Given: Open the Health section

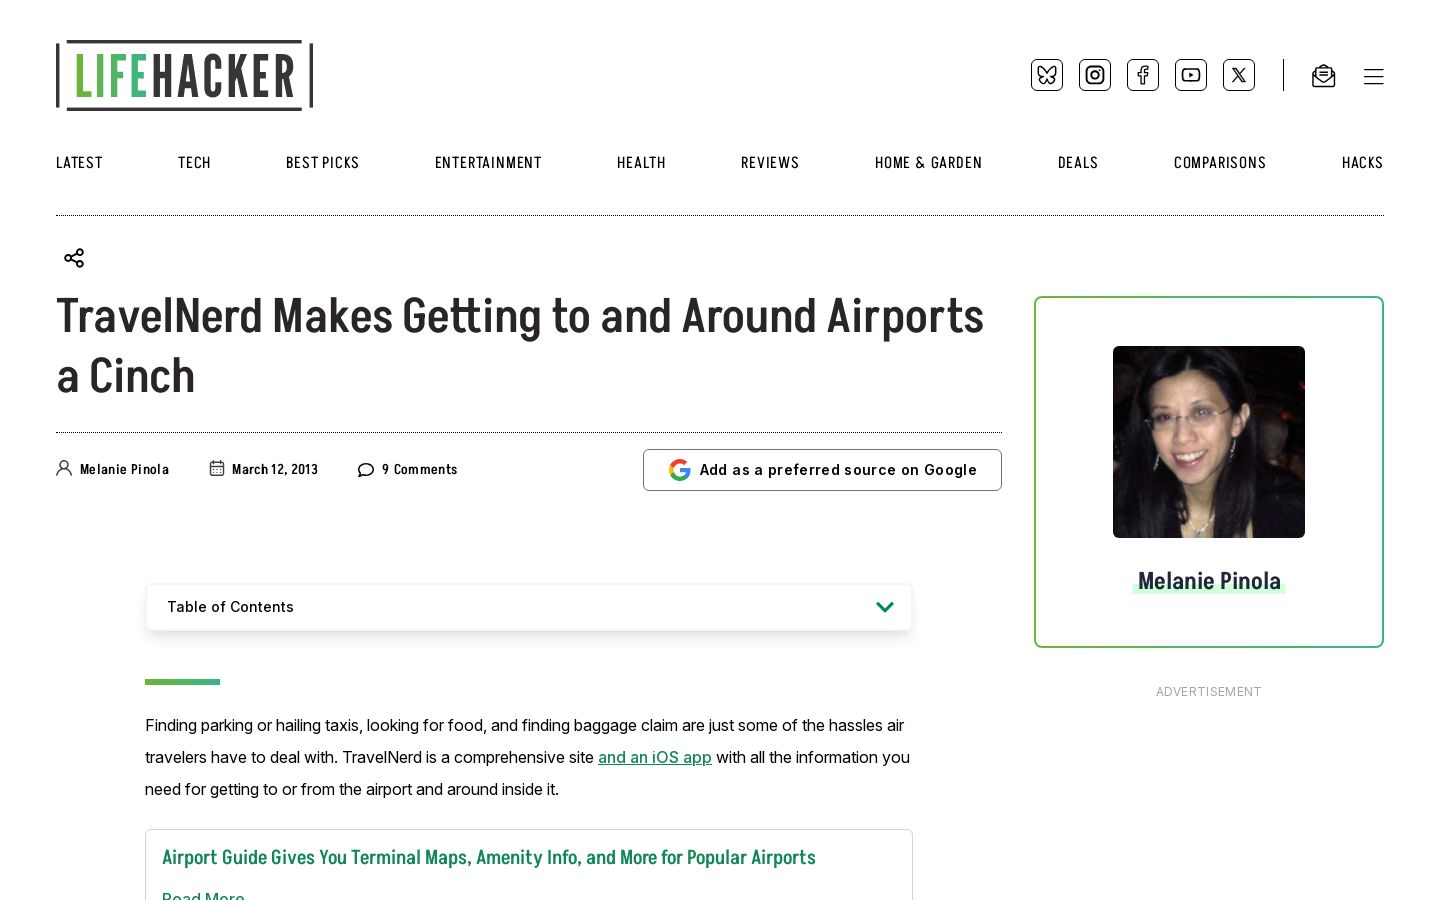Looking at the screenshot, I should pyautogui.click(x=641, y=163).
